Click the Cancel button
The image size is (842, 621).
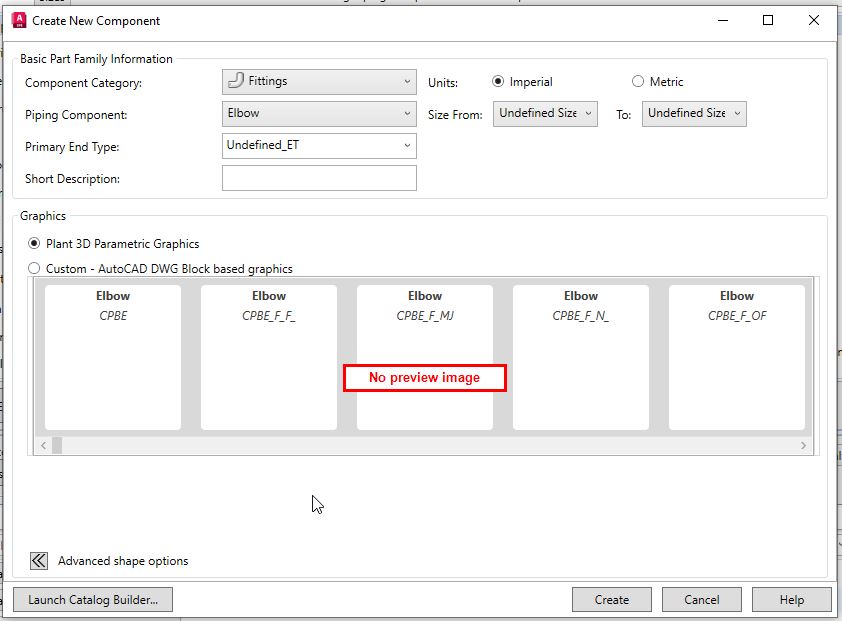701,600
